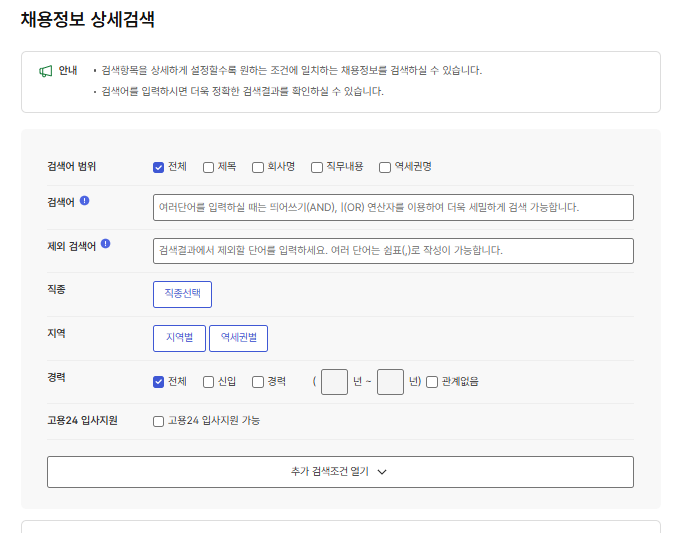Image resolution: width=689 pixels, height=533 pixels.
Task: Click the 고용24 입사지원 row label
Action: [x=82, y=421]
